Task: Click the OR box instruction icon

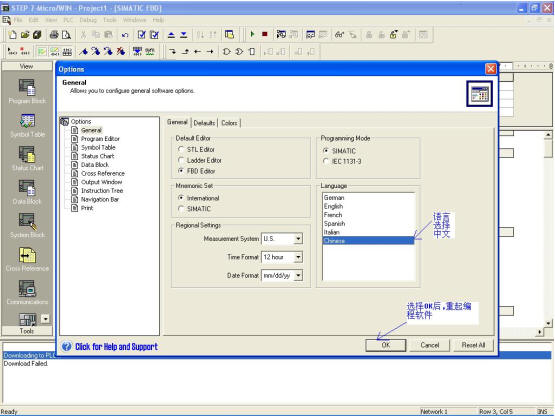Action: point(239,52)
